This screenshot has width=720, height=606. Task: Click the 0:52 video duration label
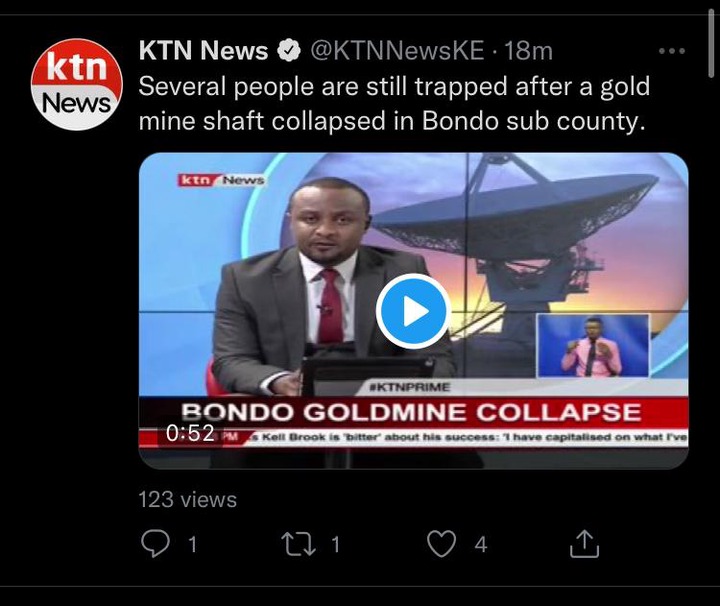tap(190, 432)
